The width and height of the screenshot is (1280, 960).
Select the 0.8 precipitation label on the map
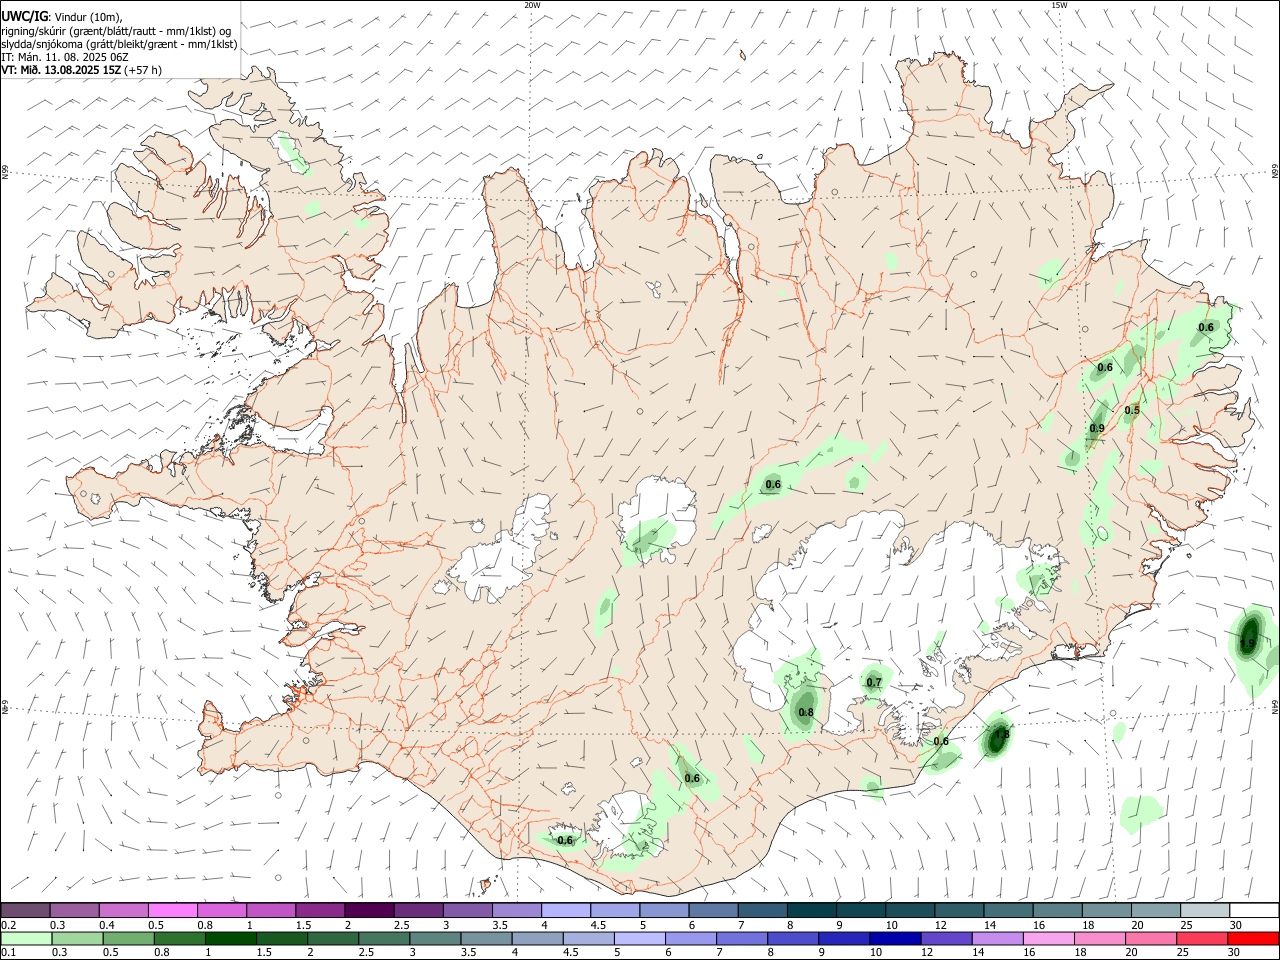tap(806, 713)
